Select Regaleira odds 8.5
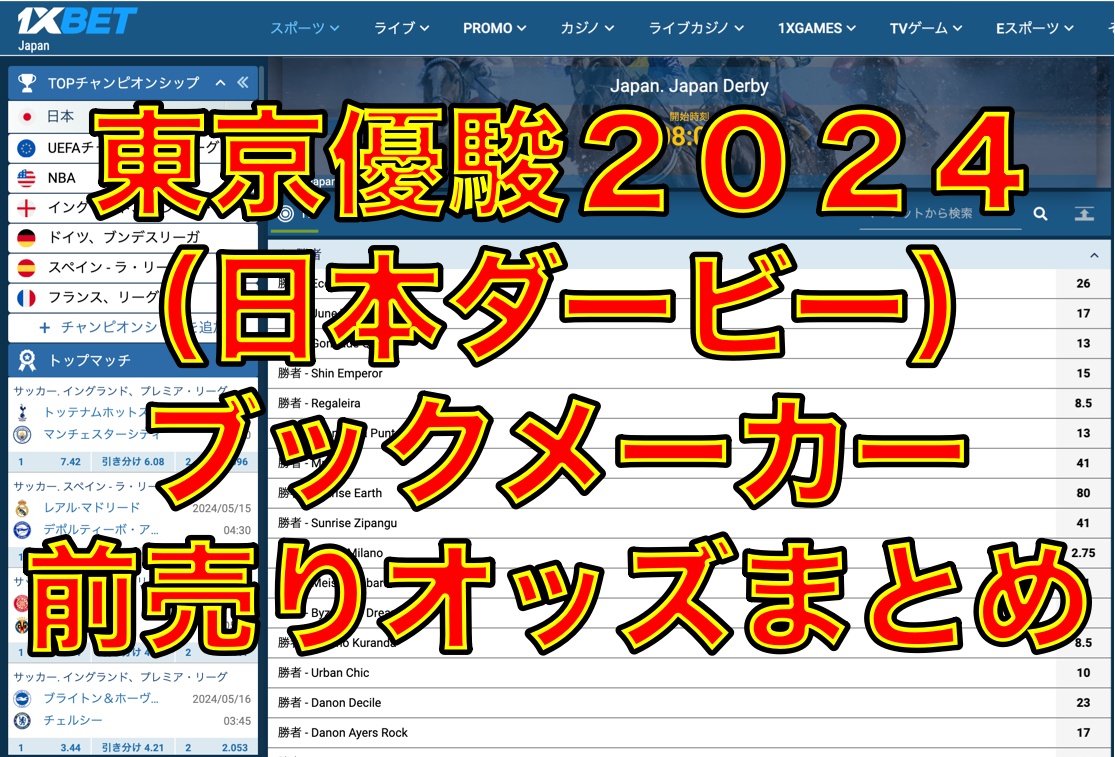 click(x=1083, y=403)
